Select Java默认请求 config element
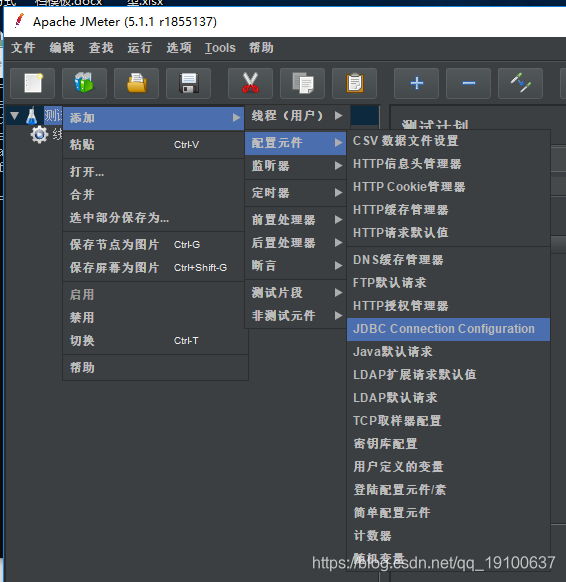 tap(448, 352)
